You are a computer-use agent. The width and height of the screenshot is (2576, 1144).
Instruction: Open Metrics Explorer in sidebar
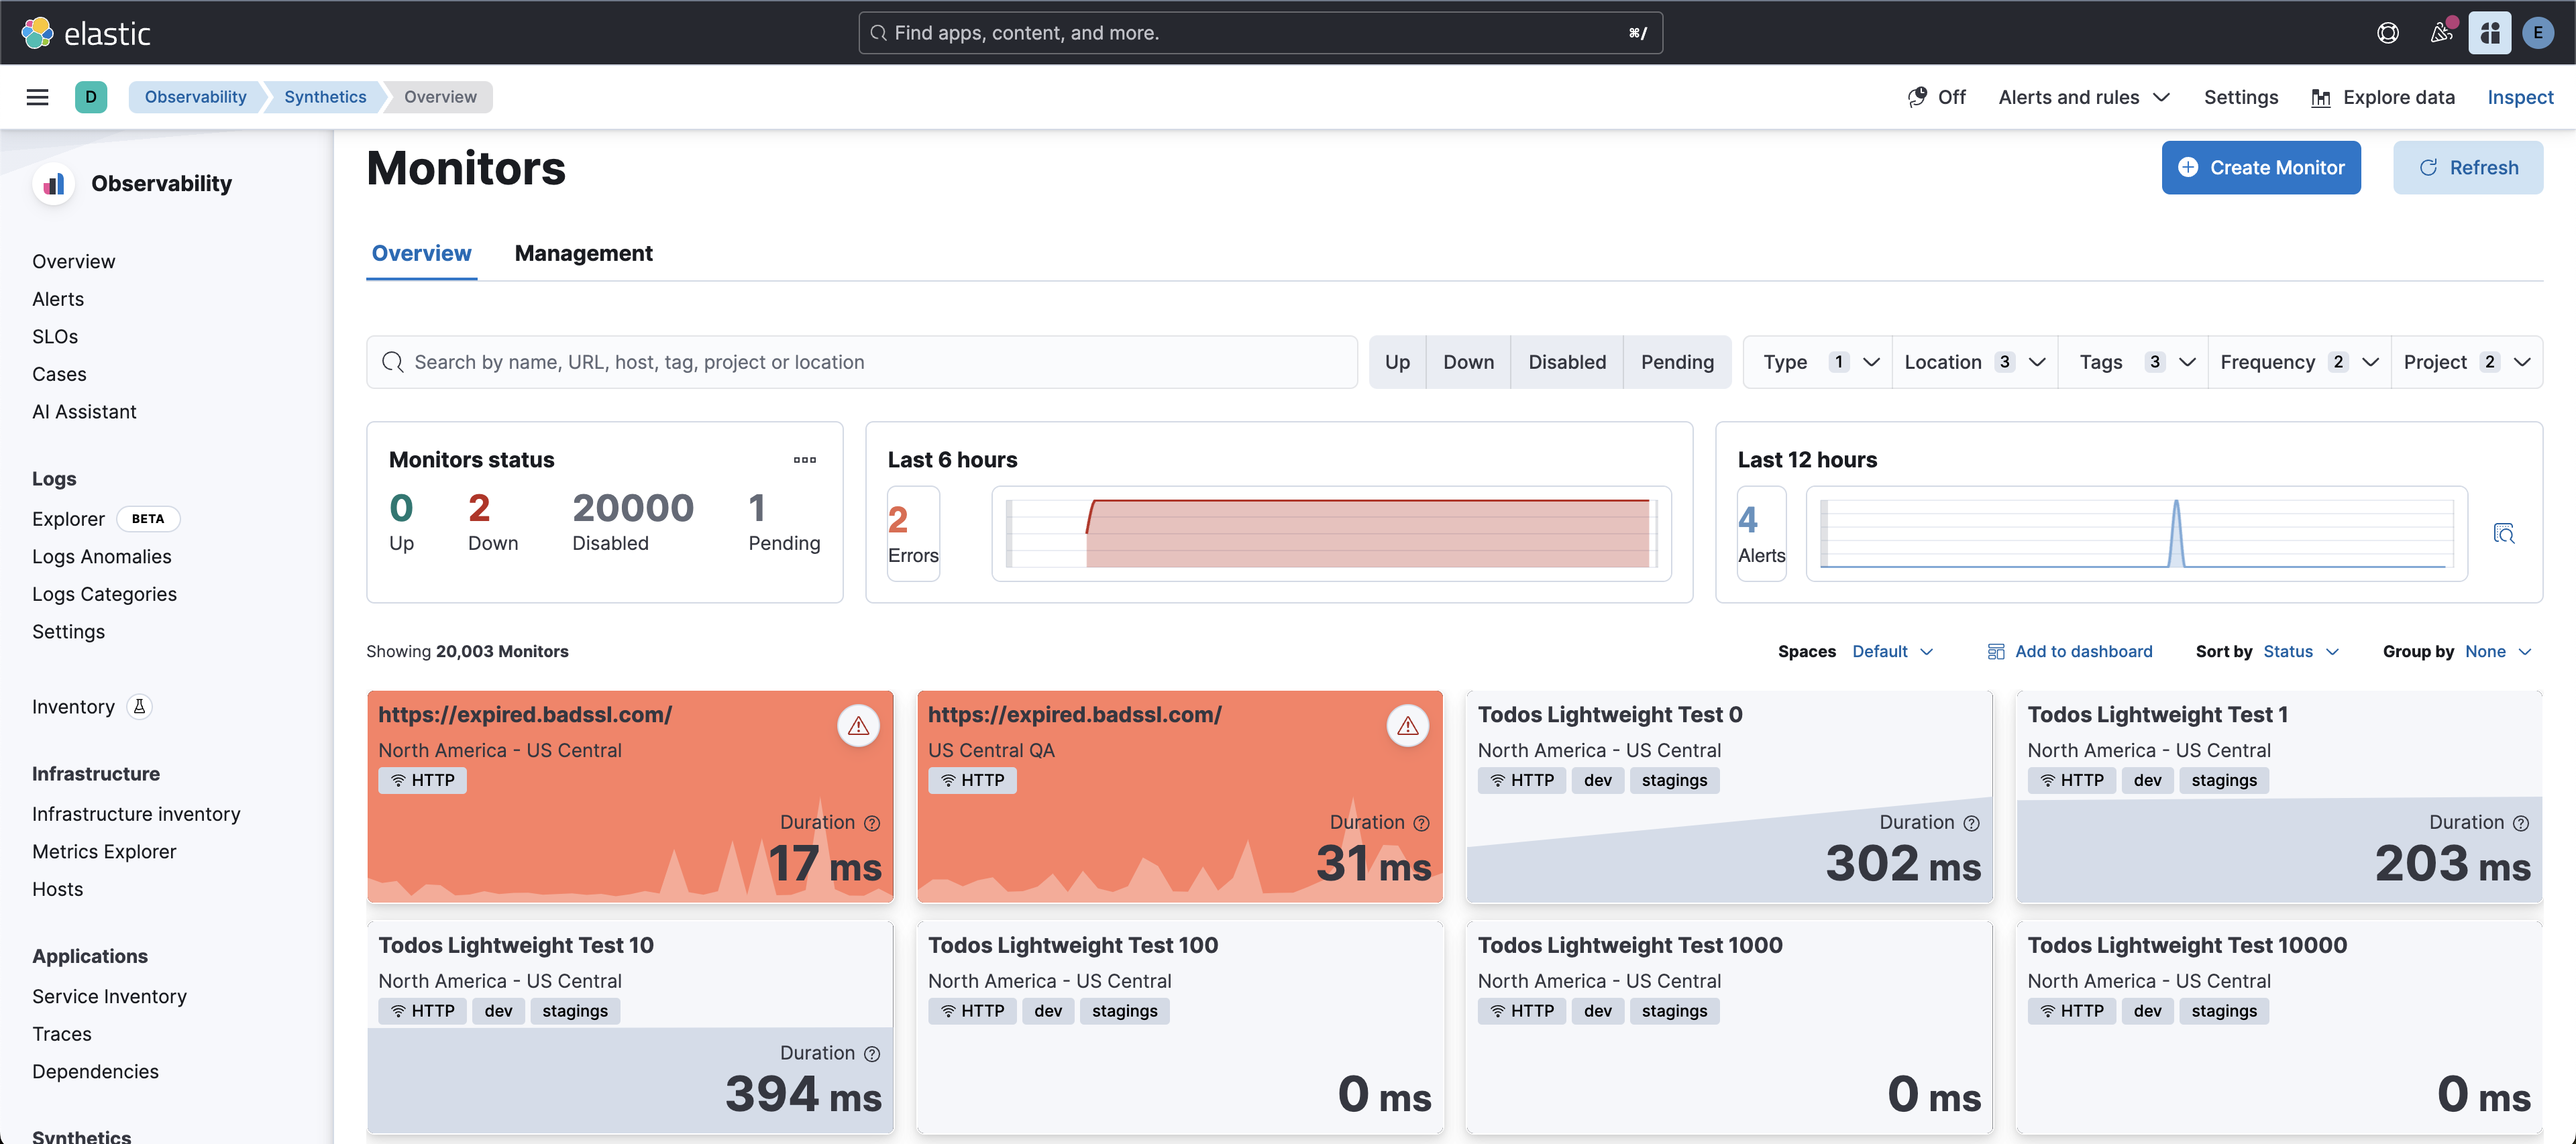104,852
